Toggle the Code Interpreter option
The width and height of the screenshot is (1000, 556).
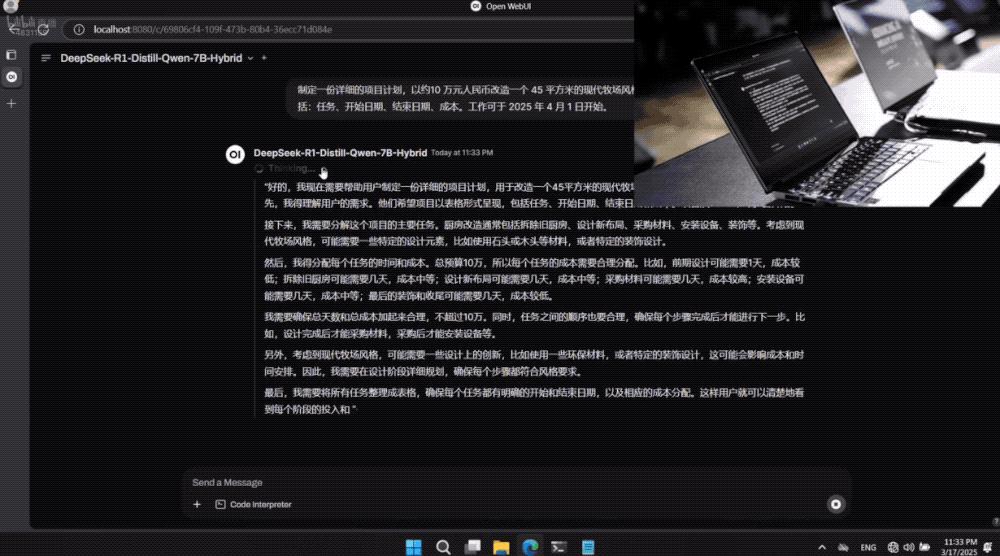tap(254, 504)
